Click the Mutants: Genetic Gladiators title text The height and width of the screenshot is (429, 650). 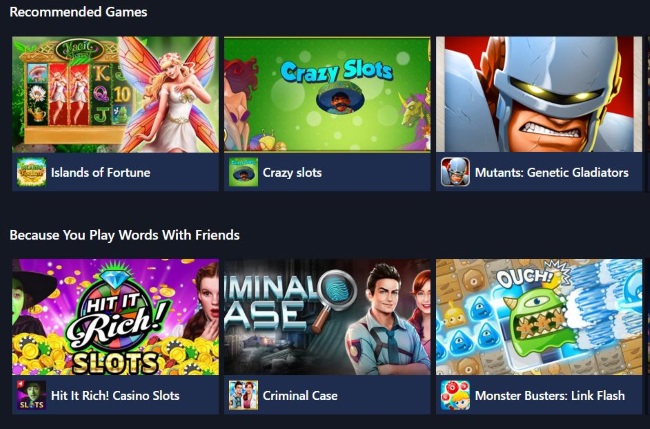(552, 172)
